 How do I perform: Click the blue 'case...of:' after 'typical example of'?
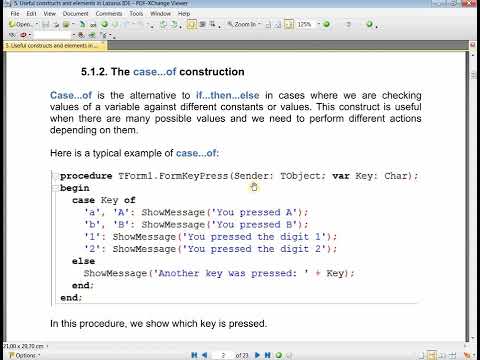point(197,153)
